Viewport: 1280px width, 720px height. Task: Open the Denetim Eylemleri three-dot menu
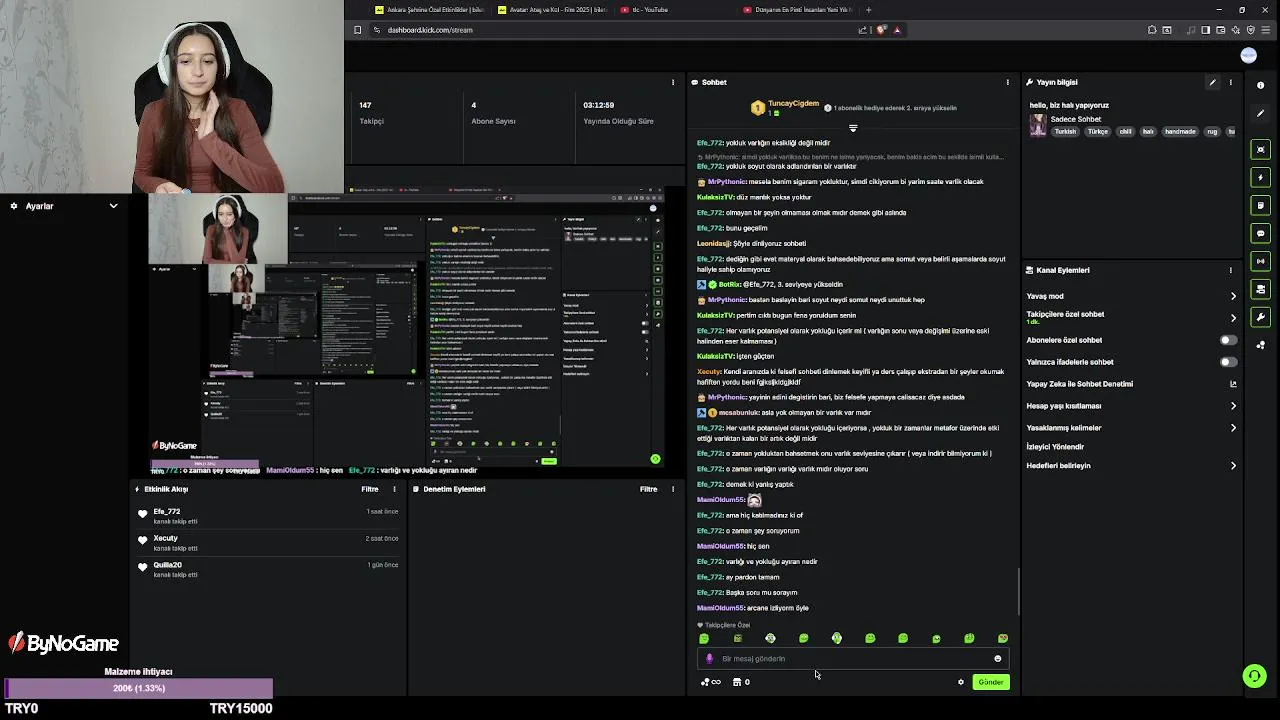pyautogui.click(x=673, y=489)
